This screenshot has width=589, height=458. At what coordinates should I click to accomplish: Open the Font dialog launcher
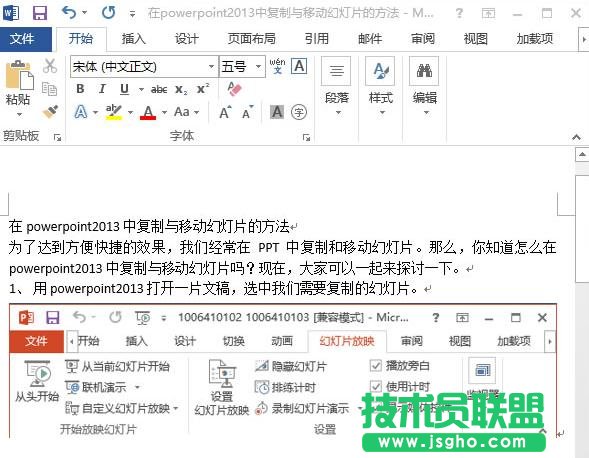pyautogui.click(x=307, y=138)
